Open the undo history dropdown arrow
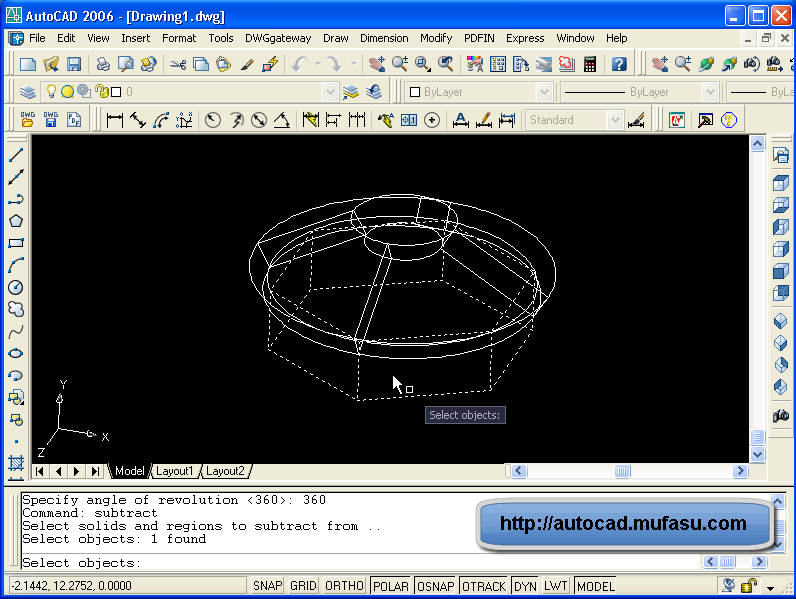Image resolution: width=796 pixels, height=599 pixels. [318, 64]
